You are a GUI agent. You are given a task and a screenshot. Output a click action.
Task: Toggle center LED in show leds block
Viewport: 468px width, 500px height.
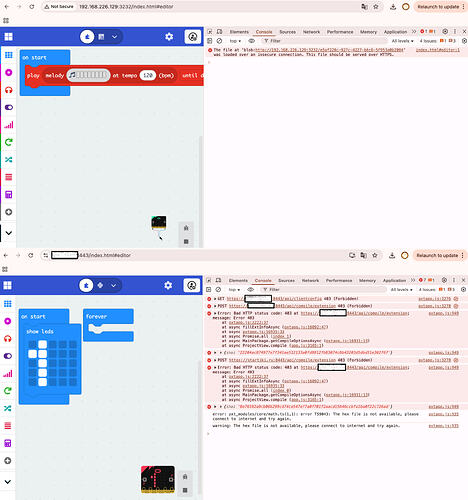[x=53, y=363]
